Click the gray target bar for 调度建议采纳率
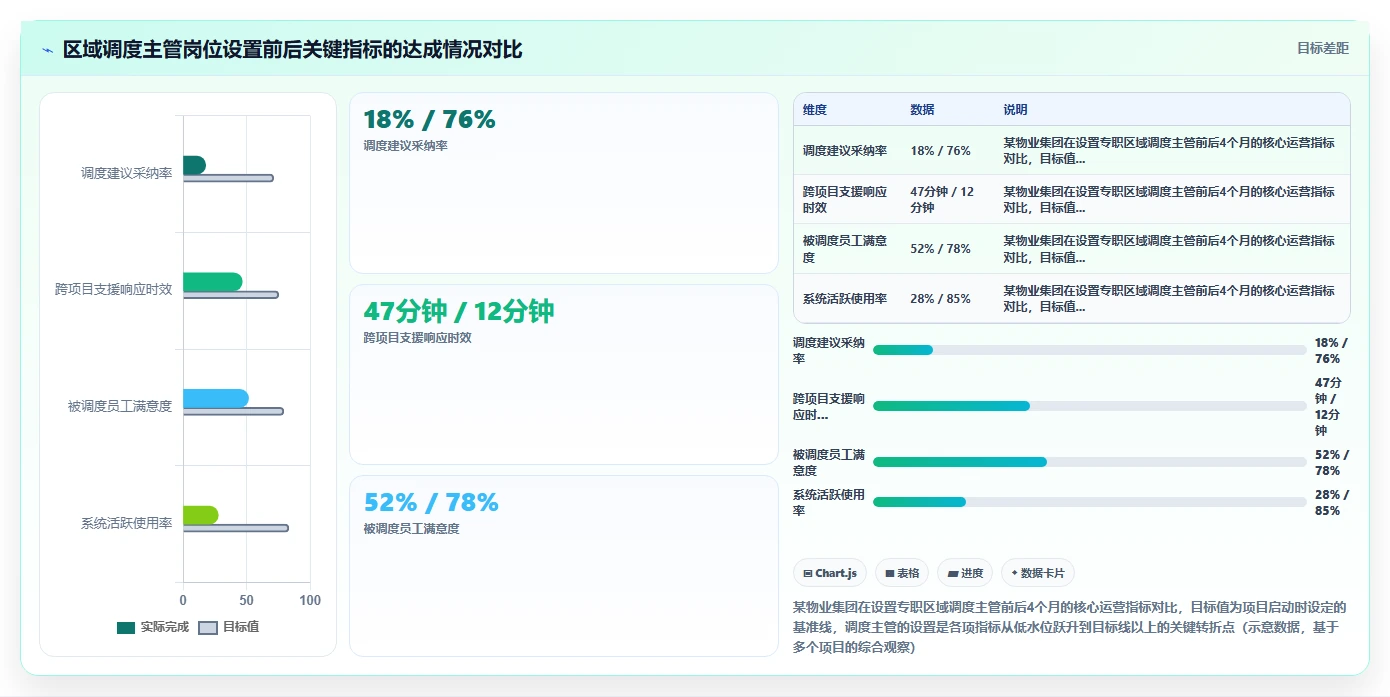 coord(228,178)
